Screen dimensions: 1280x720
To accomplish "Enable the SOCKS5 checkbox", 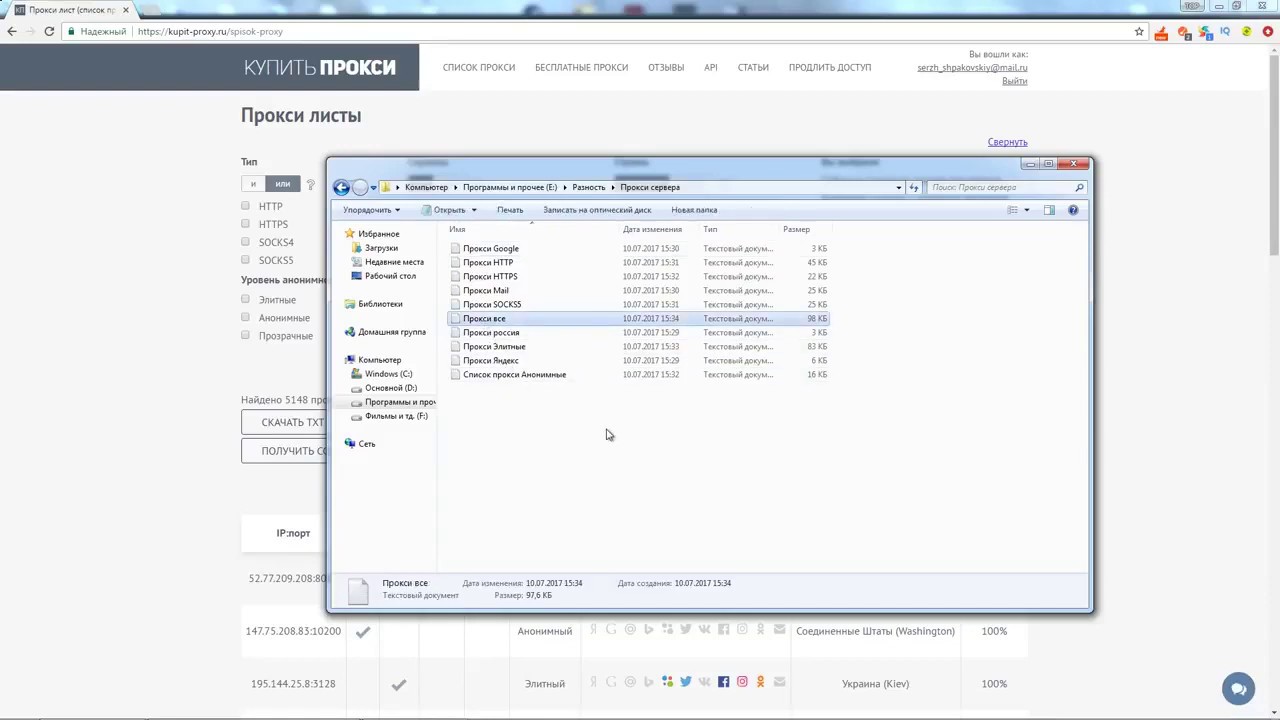I will [245, 260].
